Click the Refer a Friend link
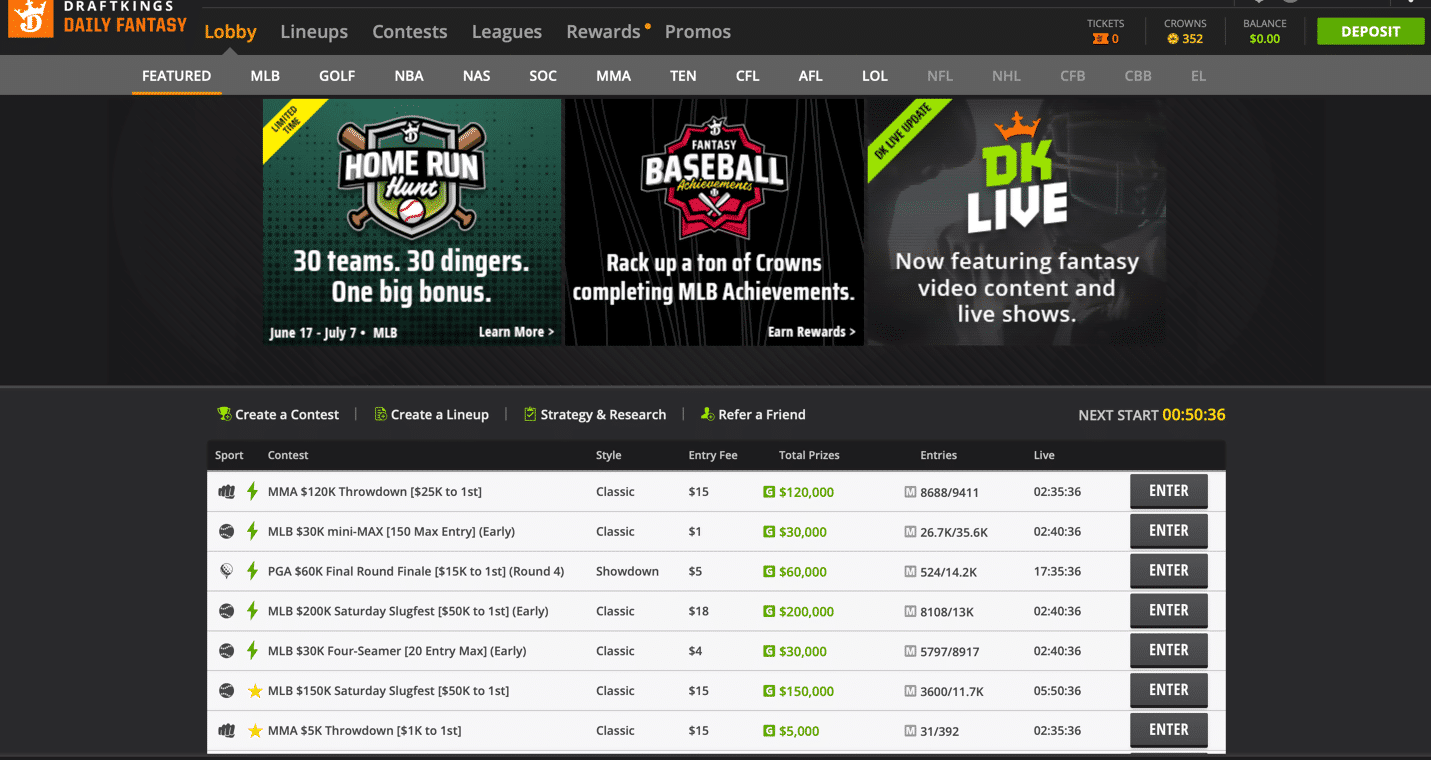Image resolution: width=1431 pixels, height=760 pixels. [x=761, y=414]
